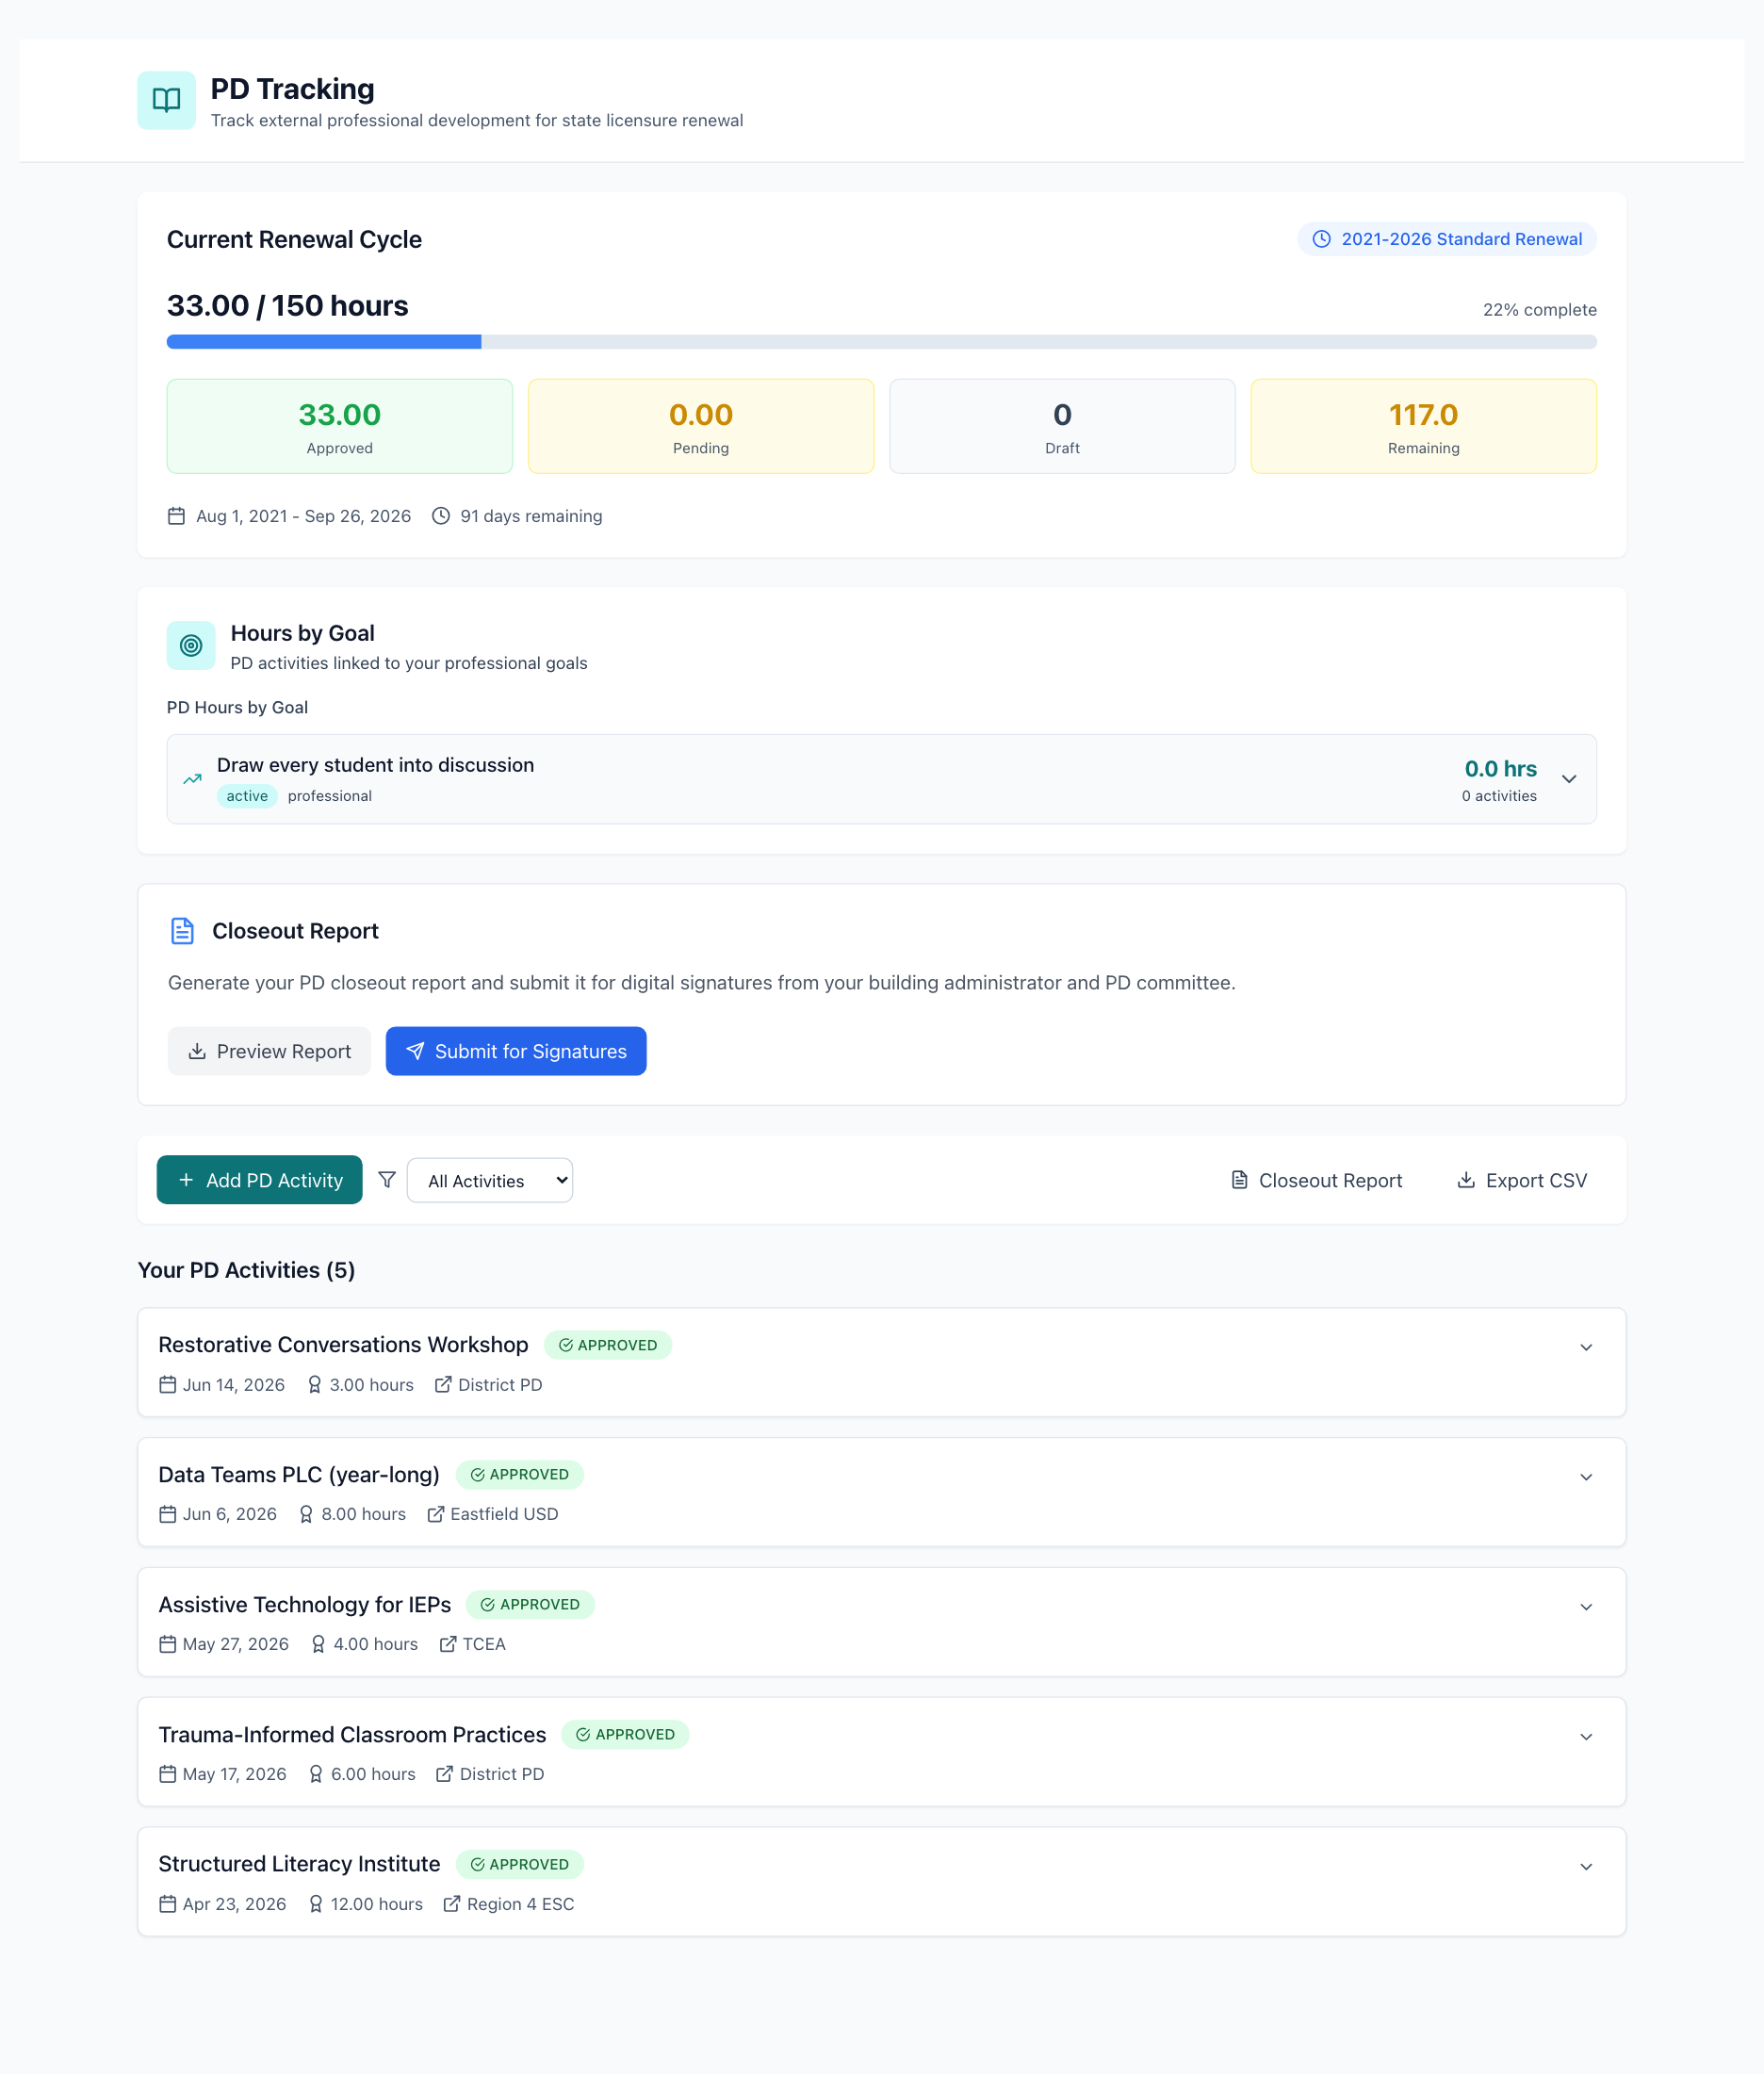Expand Trauma-Informed Classroom Practices activity
The height and width of the screenshot is (2074, 1764).
[x=1586, y=1737]
